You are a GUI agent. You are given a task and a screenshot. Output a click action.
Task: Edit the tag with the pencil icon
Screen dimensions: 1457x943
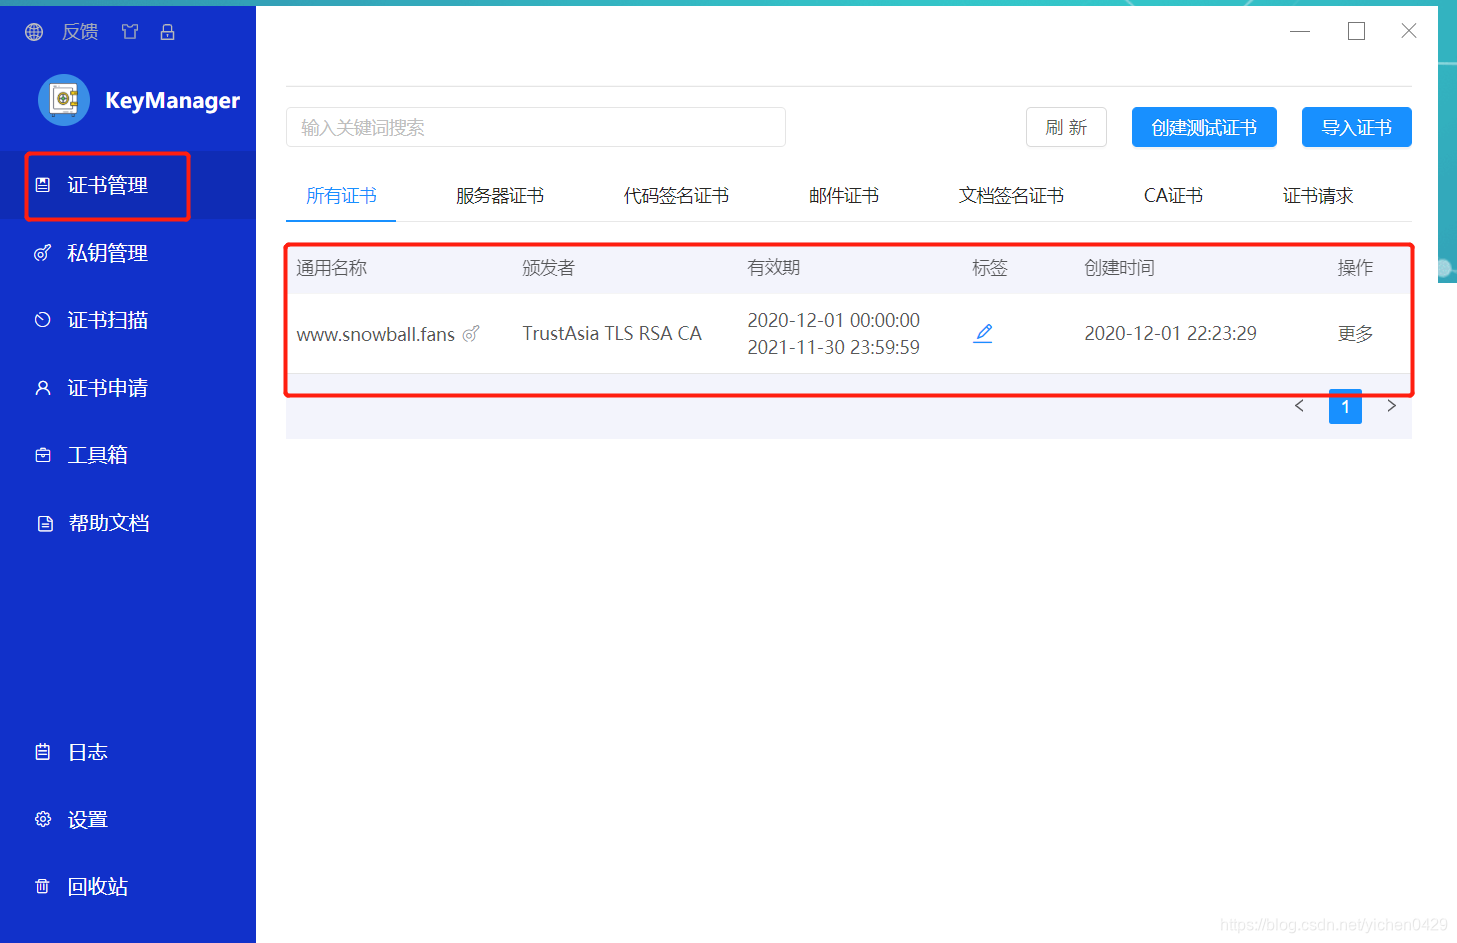[x=983, y=333]
